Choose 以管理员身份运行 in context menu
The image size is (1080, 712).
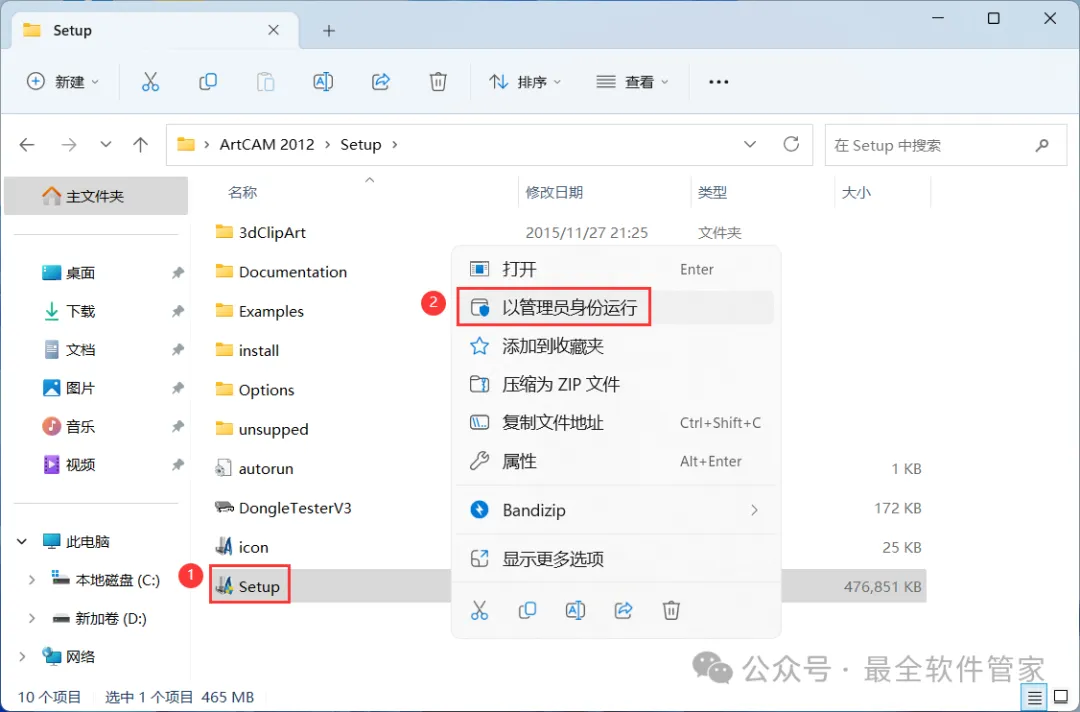tap(615, 307)
